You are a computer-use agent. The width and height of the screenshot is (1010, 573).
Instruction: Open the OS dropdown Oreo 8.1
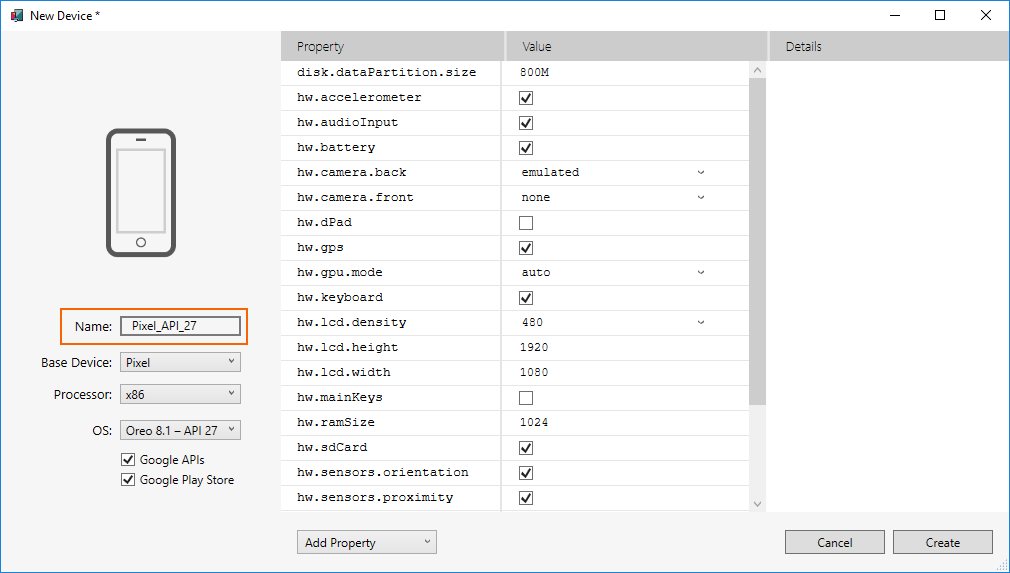[x=180, y=430]
